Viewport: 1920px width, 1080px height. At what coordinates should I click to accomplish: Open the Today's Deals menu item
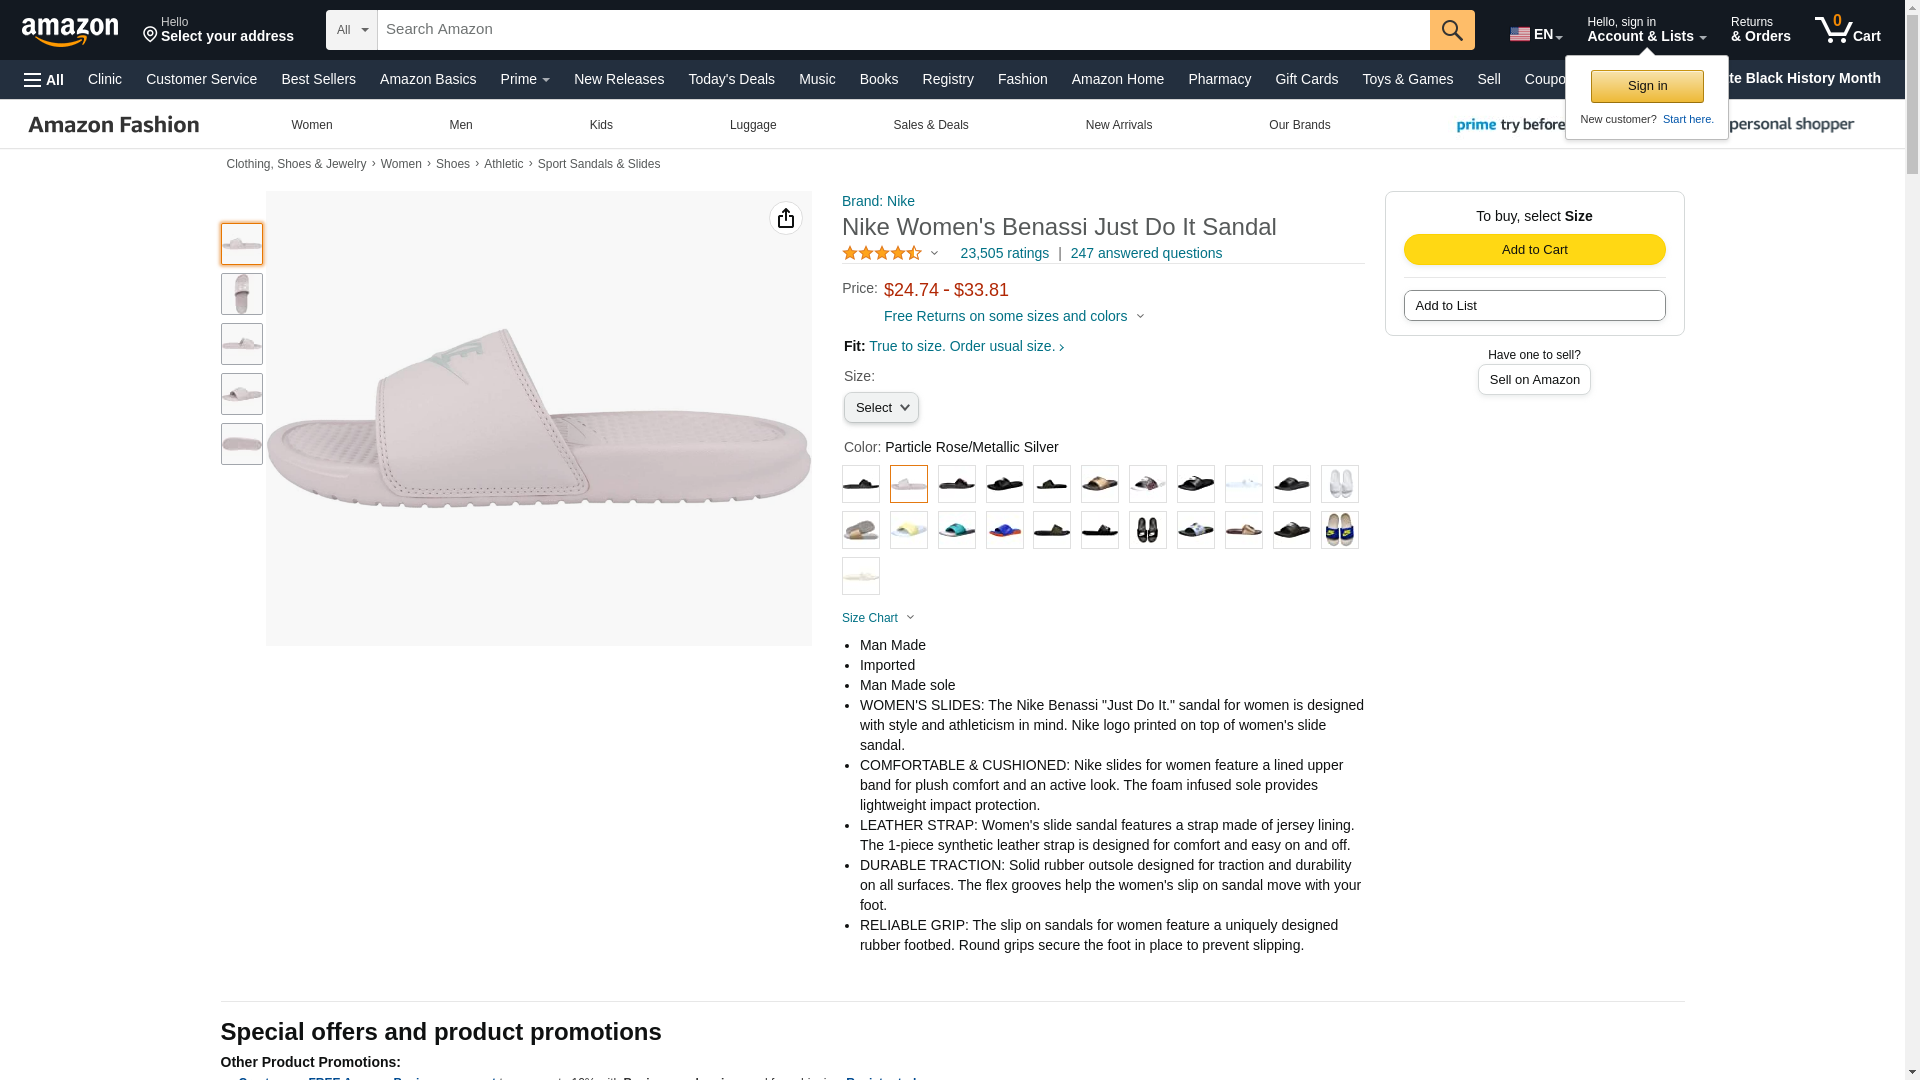(x=731, y=79)
